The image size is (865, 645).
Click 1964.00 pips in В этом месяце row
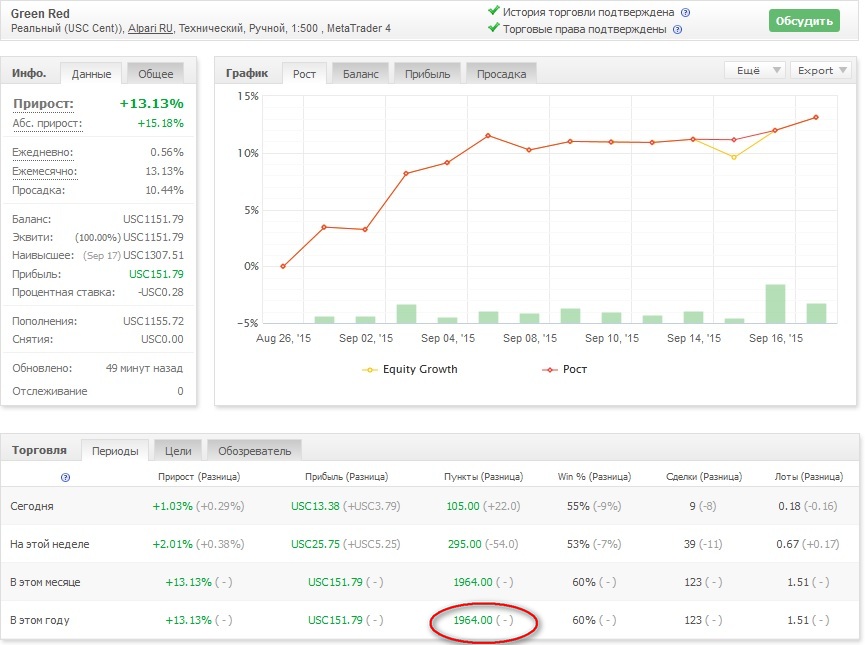click(x=473, y=582)
